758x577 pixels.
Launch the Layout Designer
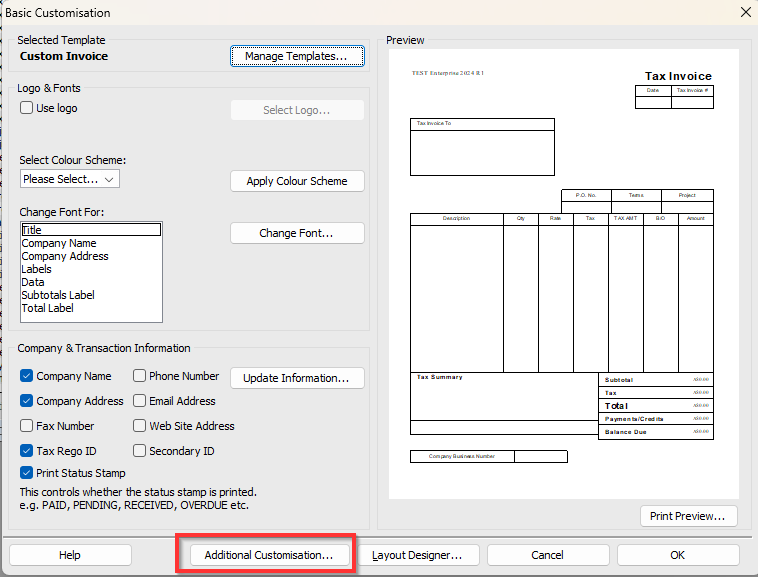click(x=418, y=555)
